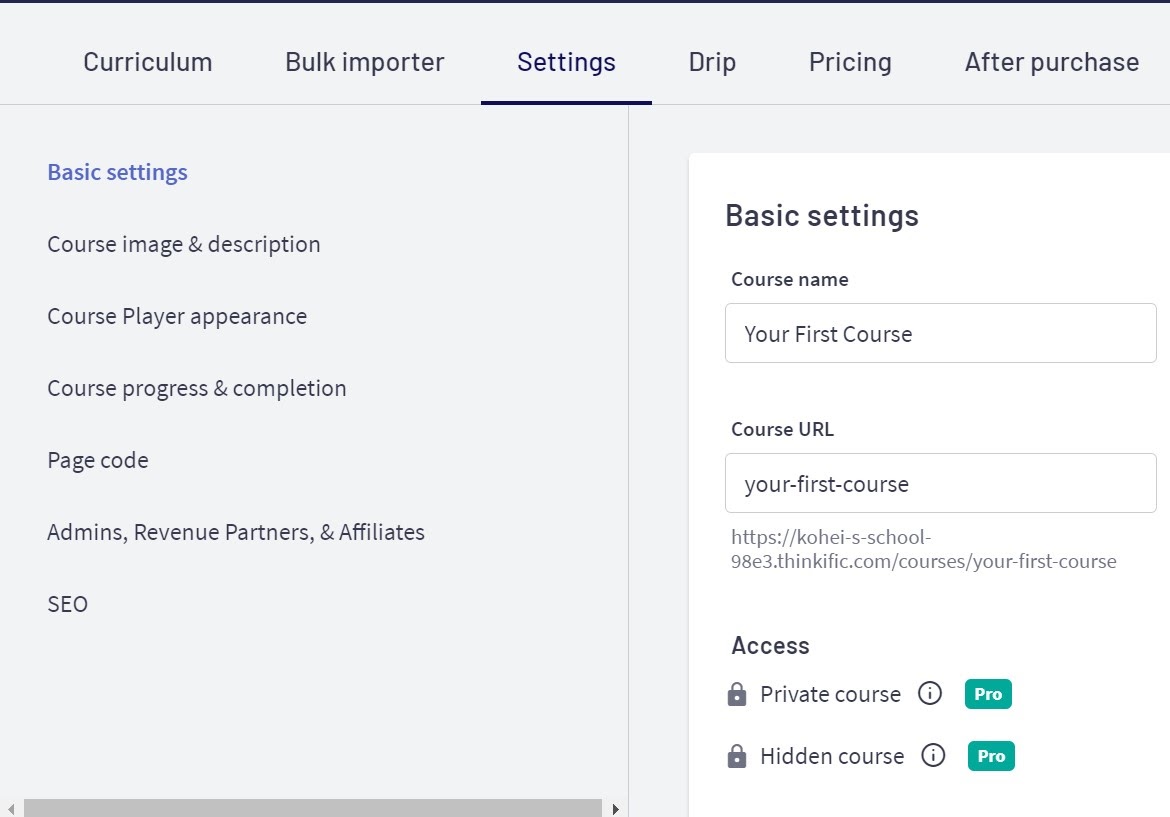Click the Private course lock icon

(x=737, y=694)
